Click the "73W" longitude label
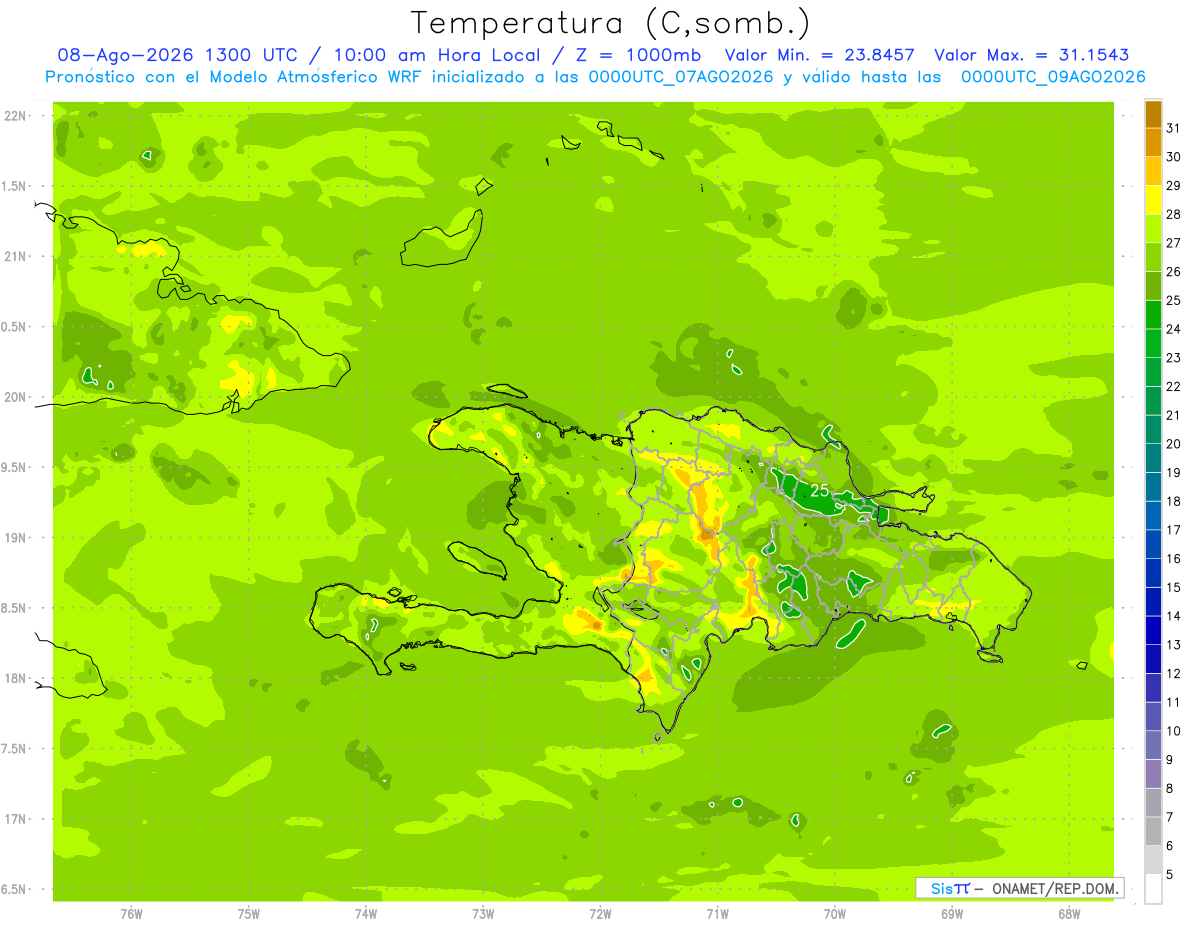This screenshot has height=927, width=1200. coord(483,914)
